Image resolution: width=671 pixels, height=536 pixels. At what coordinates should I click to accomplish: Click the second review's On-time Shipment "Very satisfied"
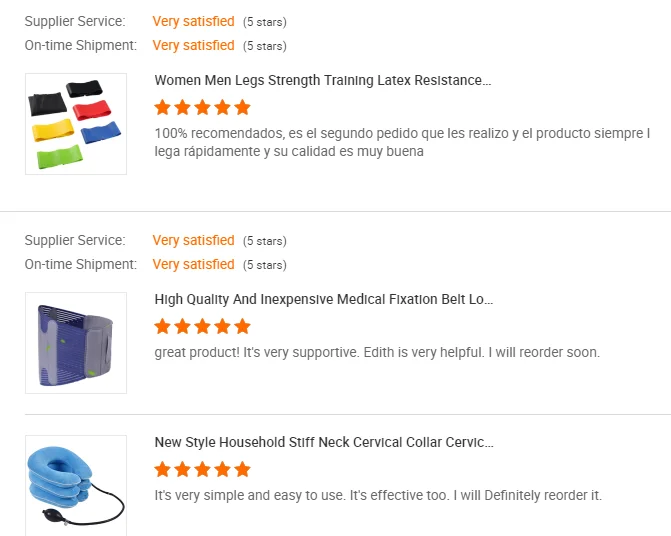[x=193, y=264]
